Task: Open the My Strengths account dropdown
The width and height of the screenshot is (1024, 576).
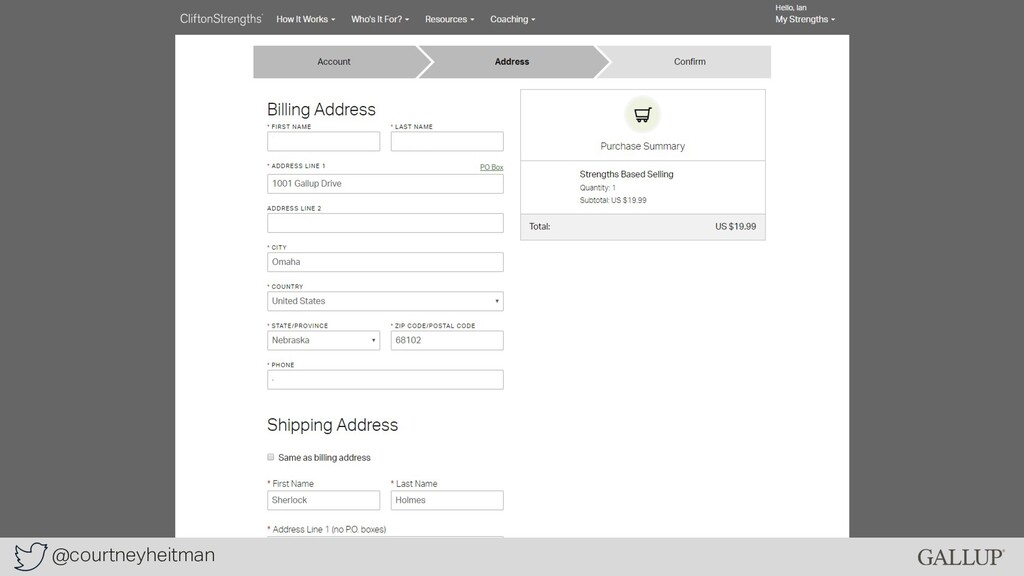Action: tap(805, 20)
